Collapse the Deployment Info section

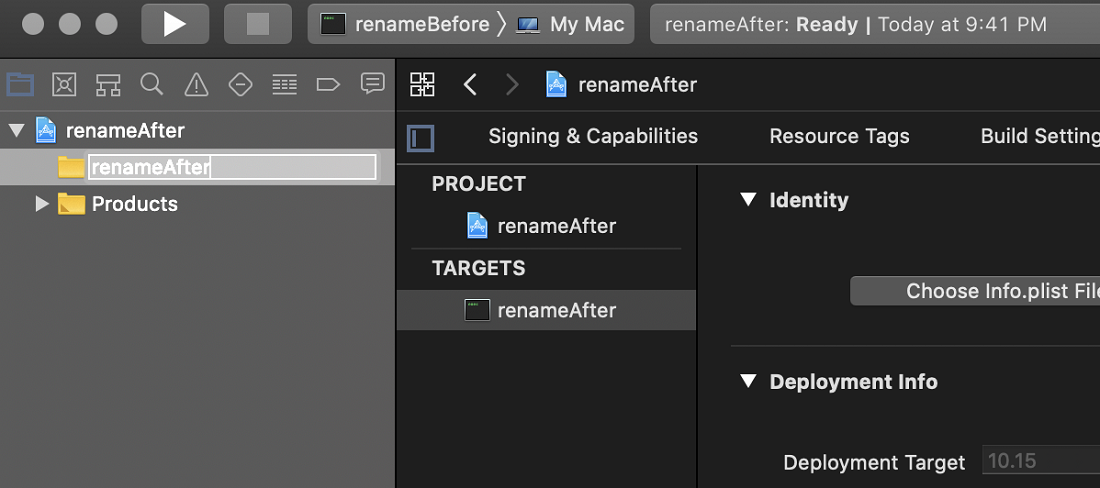pyautogui.click(x=749, y=381)
